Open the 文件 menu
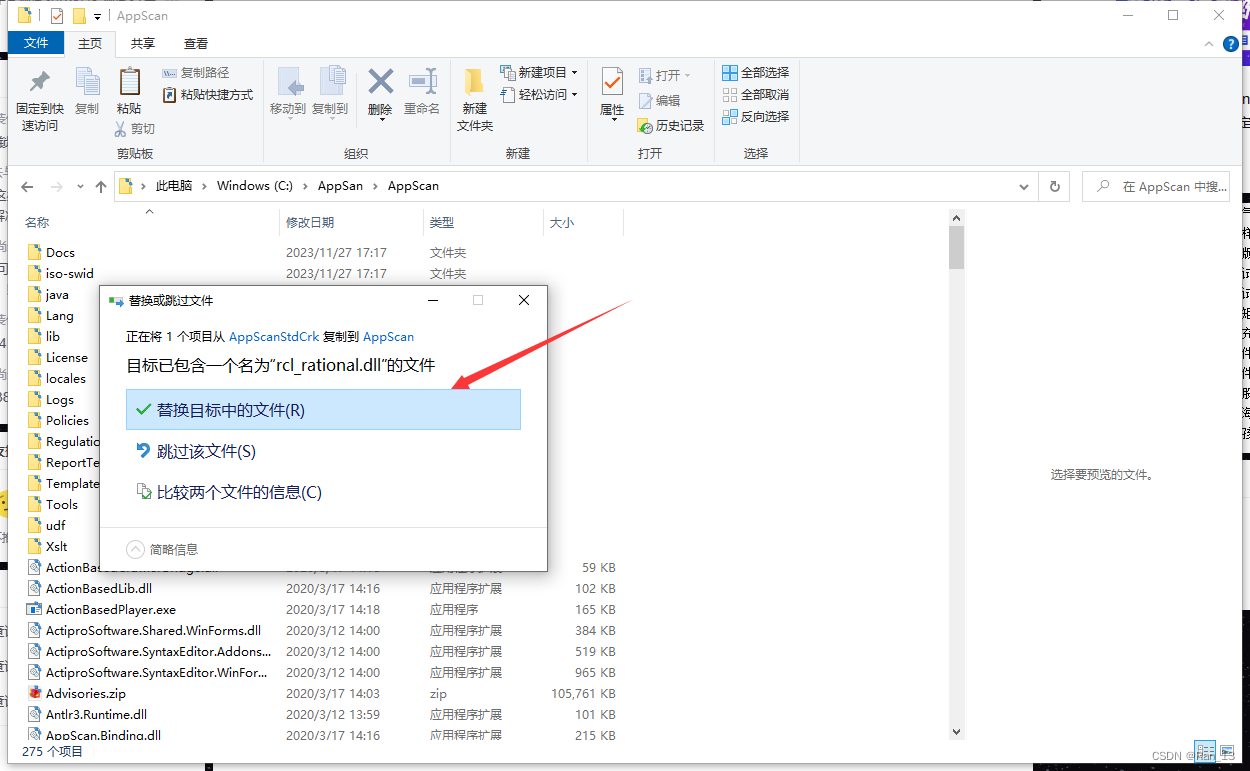1250x771 pixels. pos(35,43)
